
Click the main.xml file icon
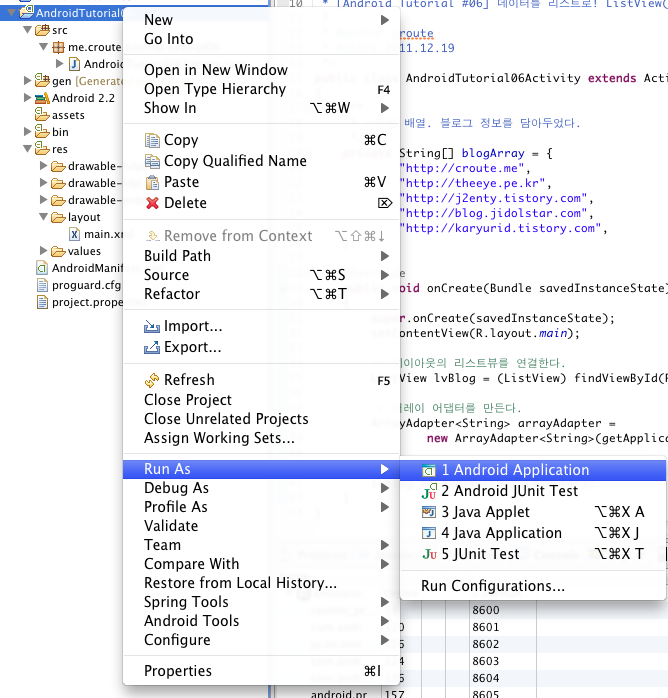point(74,234)
